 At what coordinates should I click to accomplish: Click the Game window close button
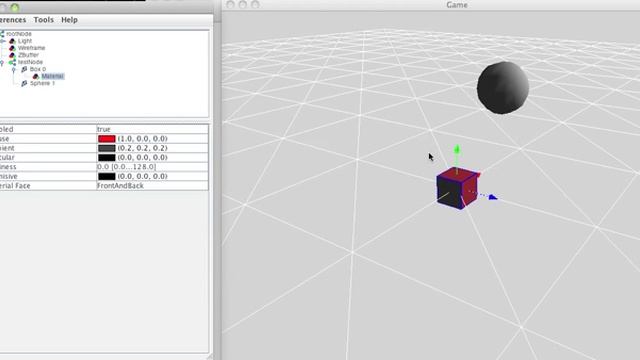point(230,4)
